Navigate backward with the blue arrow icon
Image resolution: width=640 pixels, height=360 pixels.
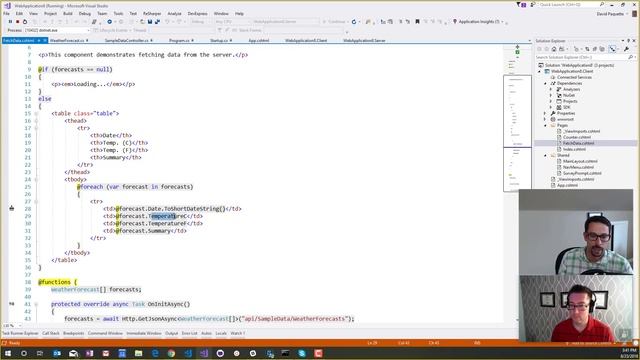tap(109, 22)
